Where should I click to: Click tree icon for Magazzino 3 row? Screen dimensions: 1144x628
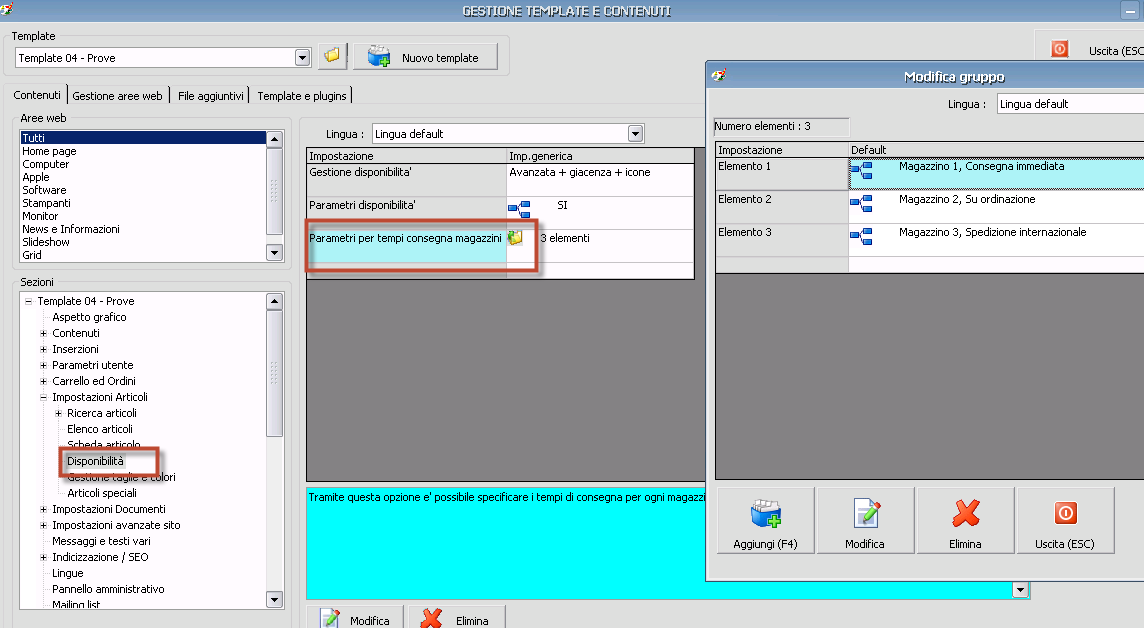(x=862, y=236)
